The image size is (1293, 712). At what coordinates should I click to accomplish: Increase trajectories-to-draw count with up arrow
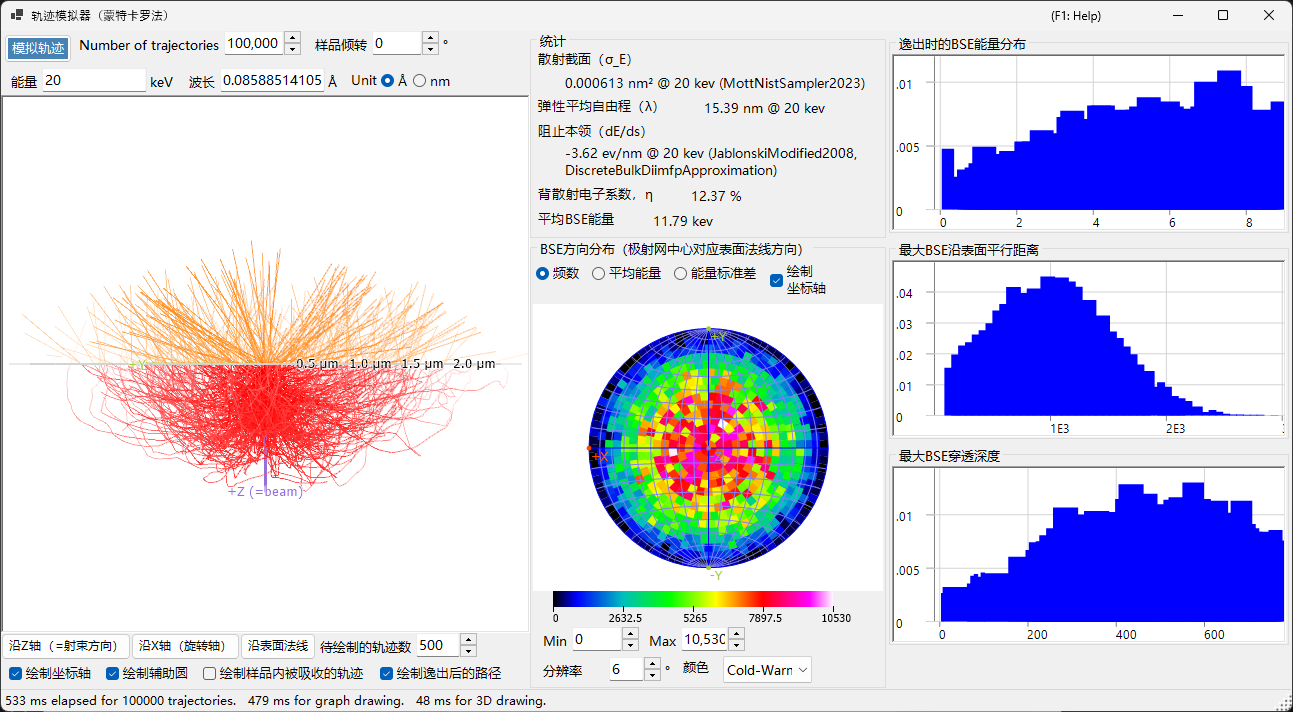pos(468,640)
